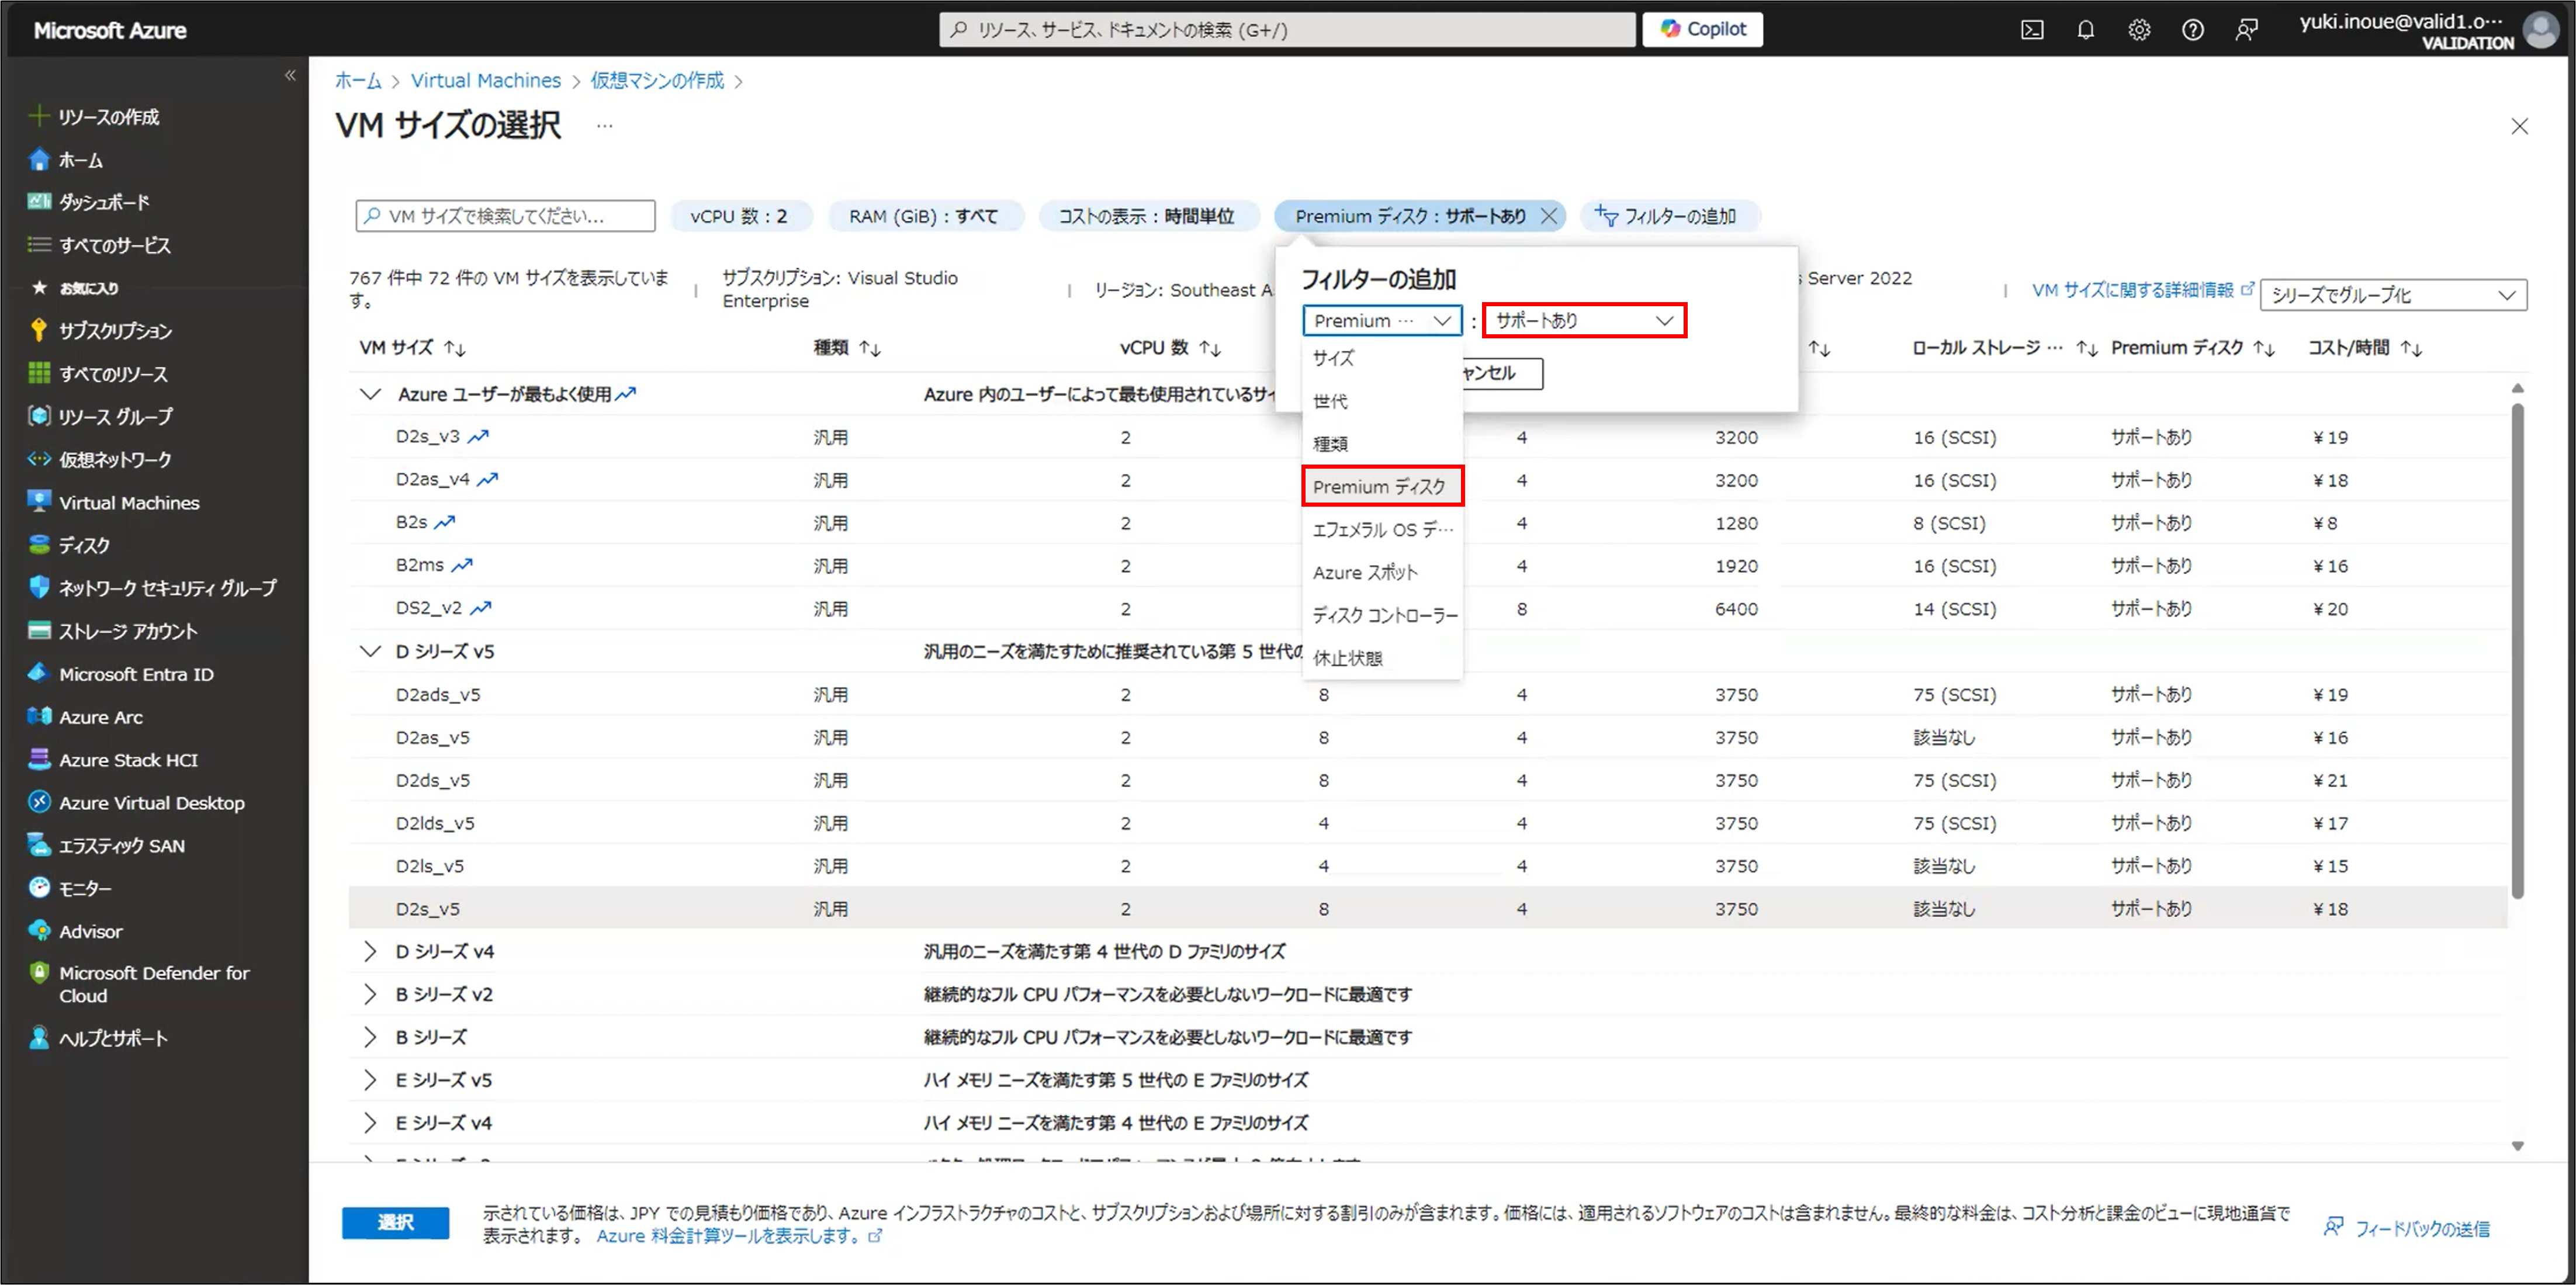Collapse Azure ユーザーが最もよく使用 group

tap(370, 394)
